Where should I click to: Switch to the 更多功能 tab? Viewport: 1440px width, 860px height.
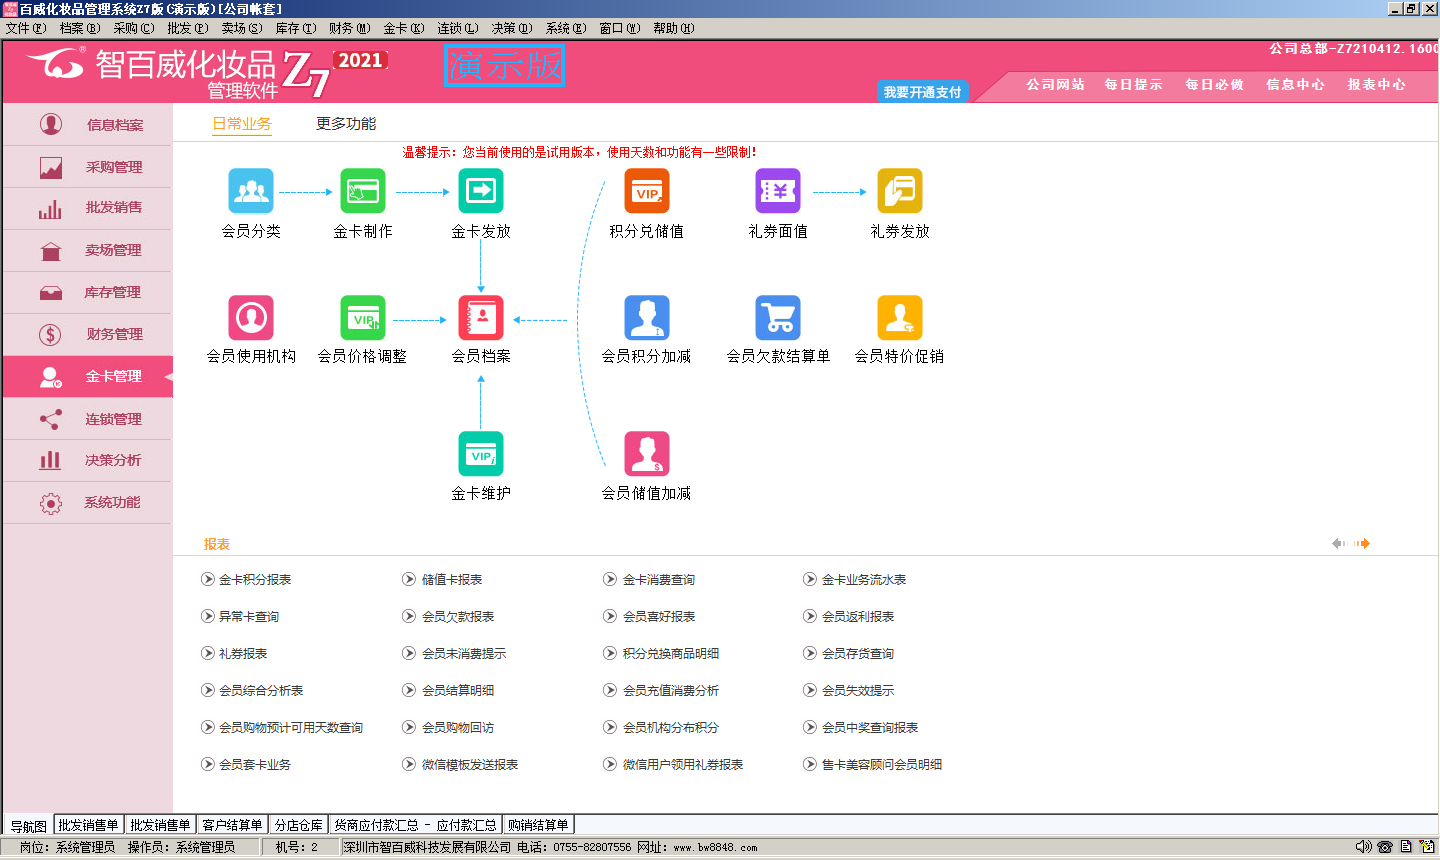346,124
